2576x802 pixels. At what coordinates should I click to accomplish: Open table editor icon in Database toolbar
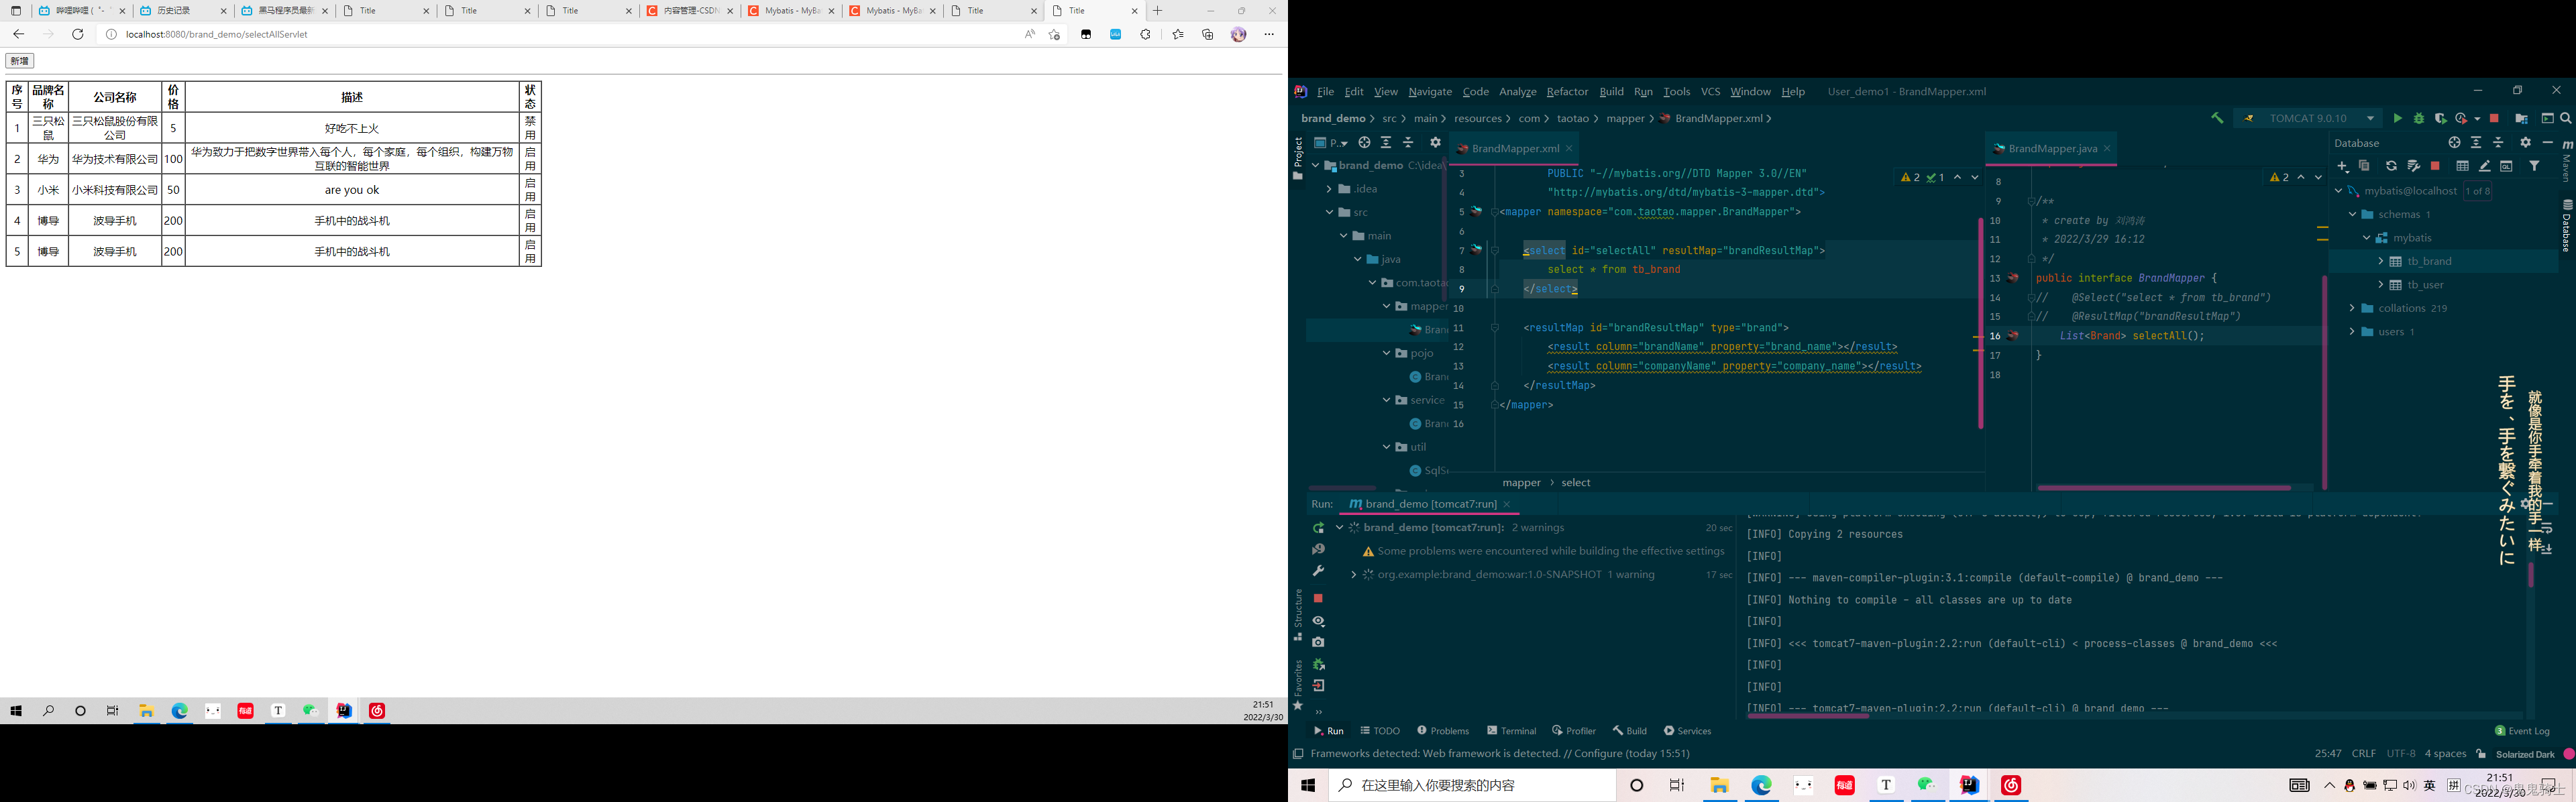[x=2463, y=166]
